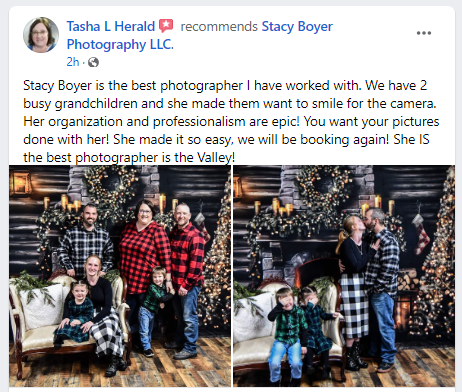Click the white pillow on left photo couch

[43, 306]
